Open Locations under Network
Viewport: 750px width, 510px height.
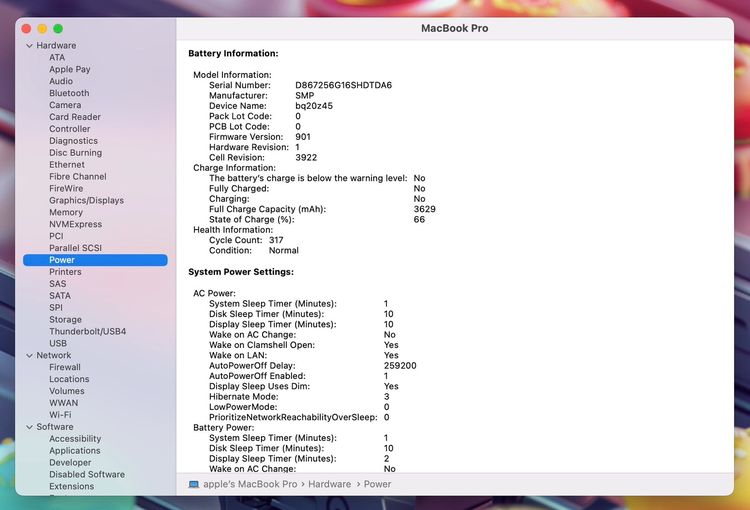[x=69, y=379]
